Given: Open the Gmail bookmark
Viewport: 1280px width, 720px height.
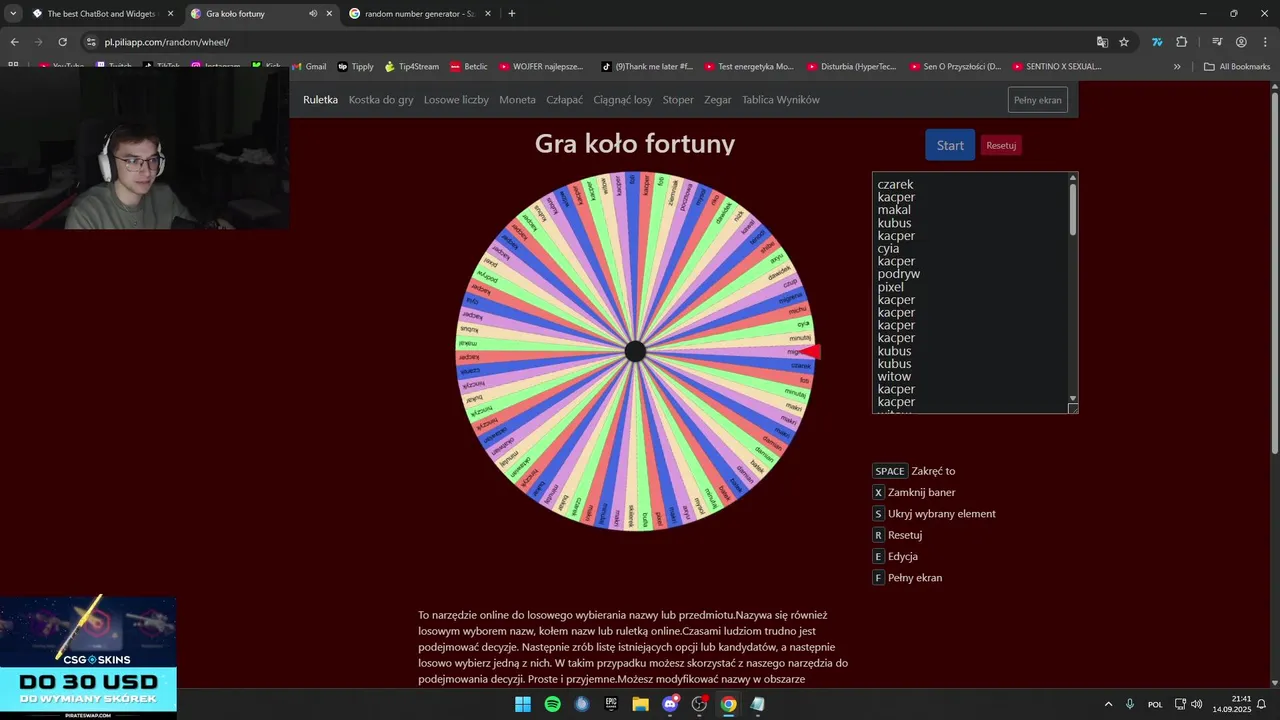Looking at the screenshot, I should (309, 67).
